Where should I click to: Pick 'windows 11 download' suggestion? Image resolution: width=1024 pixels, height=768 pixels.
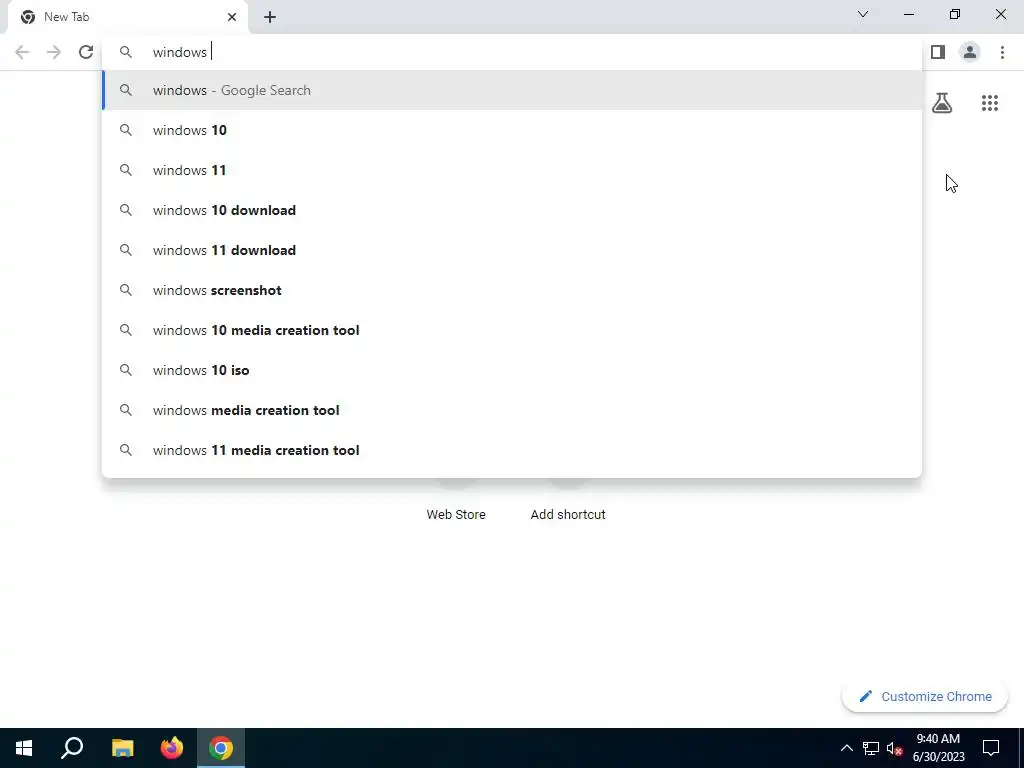point(512,250)
